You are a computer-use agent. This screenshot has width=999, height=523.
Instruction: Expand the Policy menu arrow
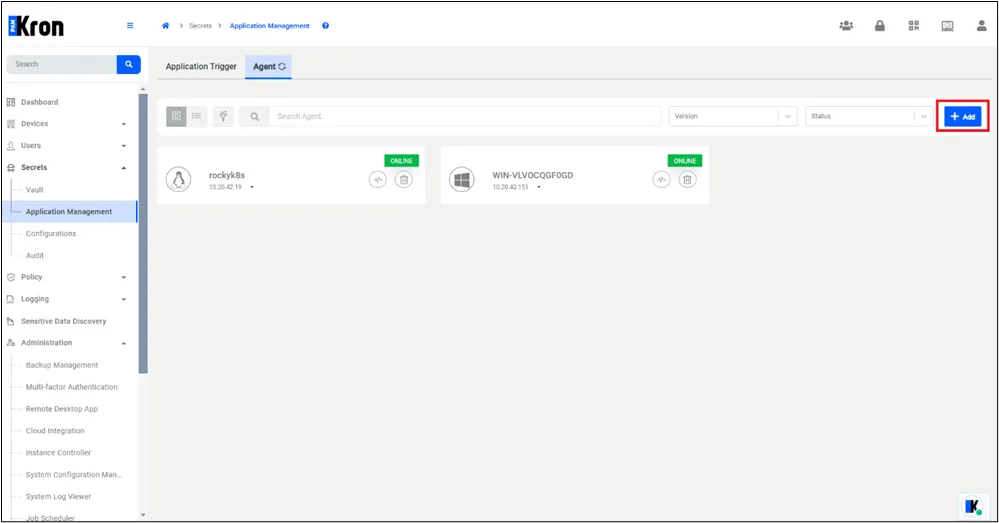(x=124, y=277)
